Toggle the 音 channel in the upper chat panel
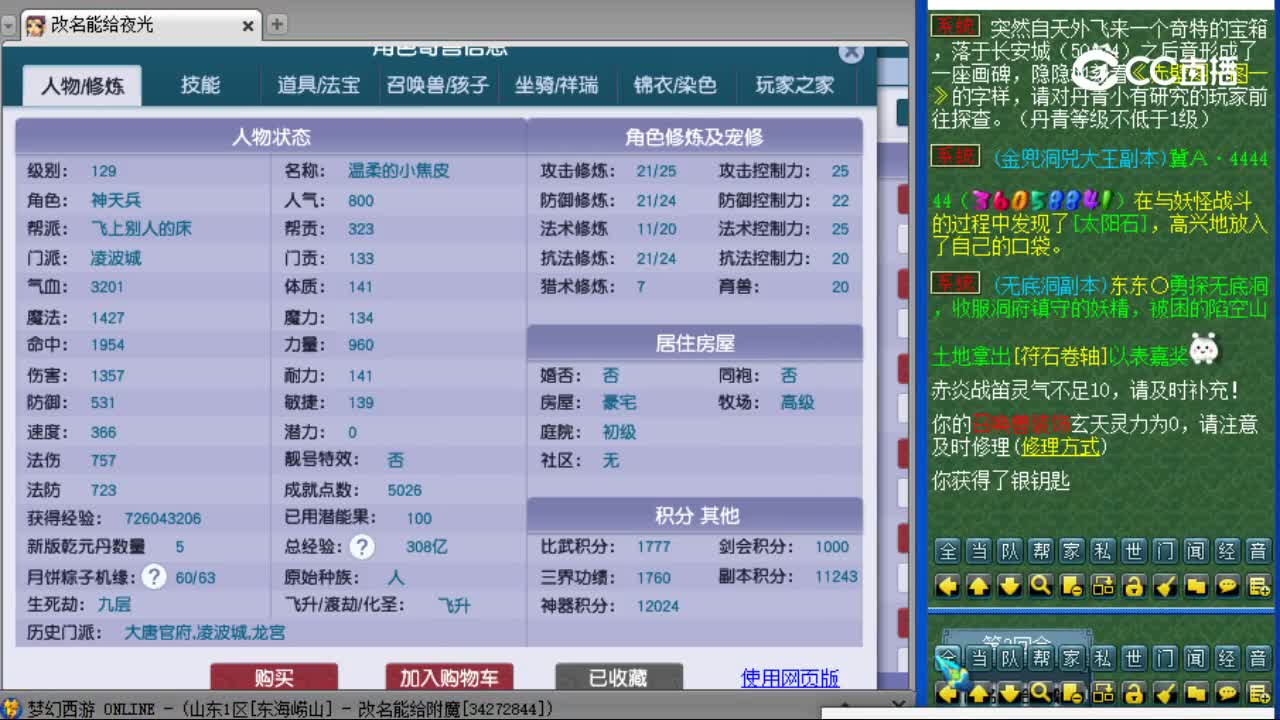Viewport: 1280px width, 720px height. tap(1258, 551)
